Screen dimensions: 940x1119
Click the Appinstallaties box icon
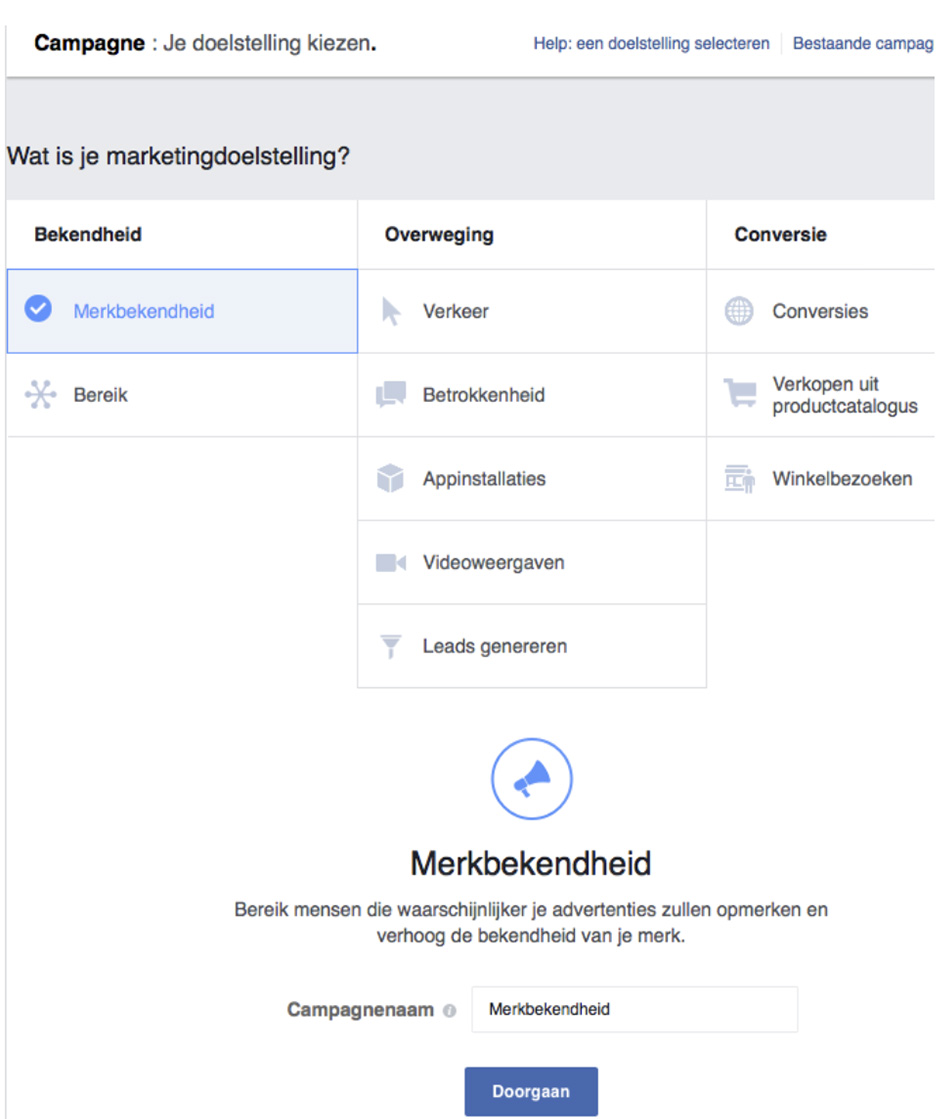[x=390, y=478]
